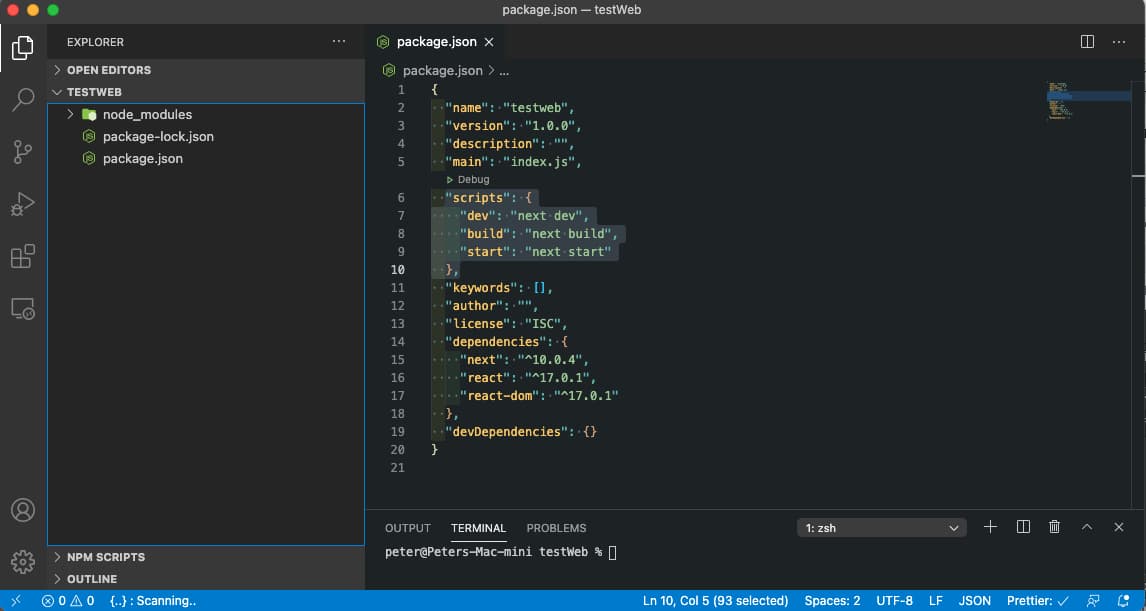Expand the NPM Scripts section

pos(206,557)
